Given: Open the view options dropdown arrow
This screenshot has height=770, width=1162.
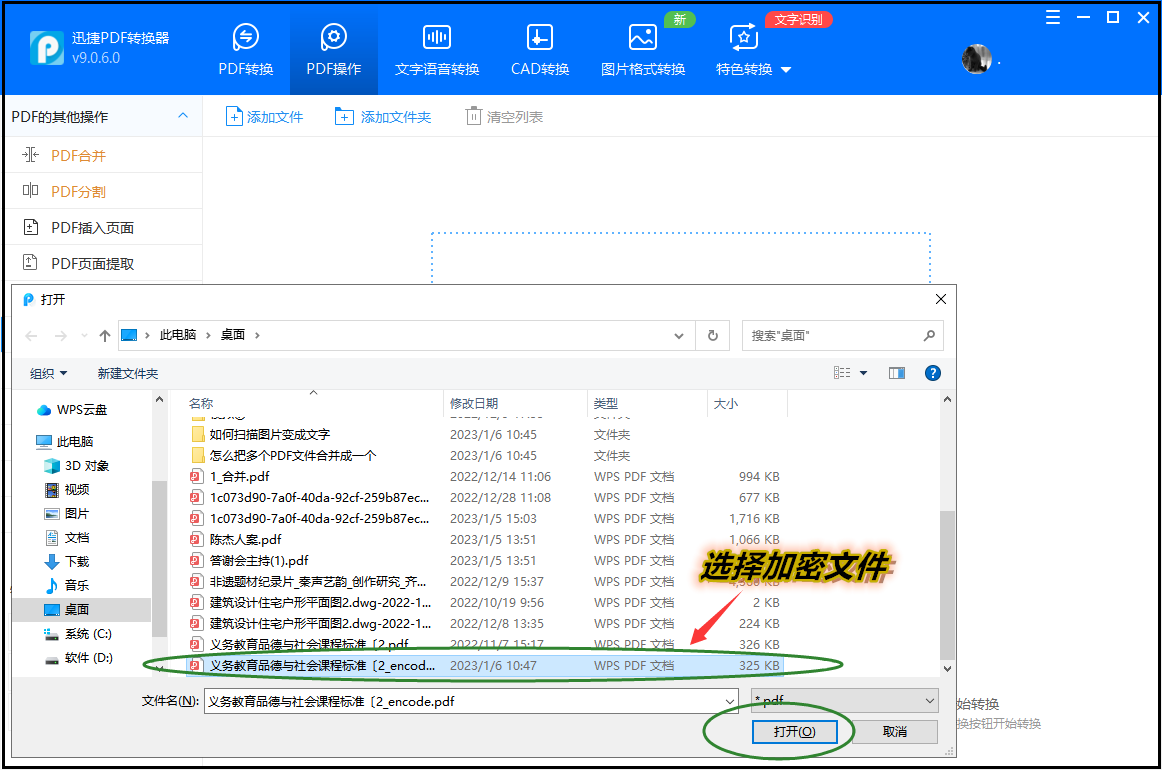Looking at the screenshot, I should tap(863, 373).
